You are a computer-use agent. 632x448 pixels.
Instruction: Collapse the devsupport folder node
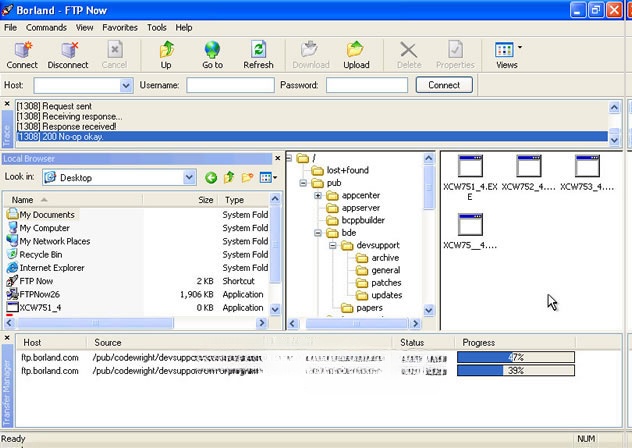(x=333, y=246)
